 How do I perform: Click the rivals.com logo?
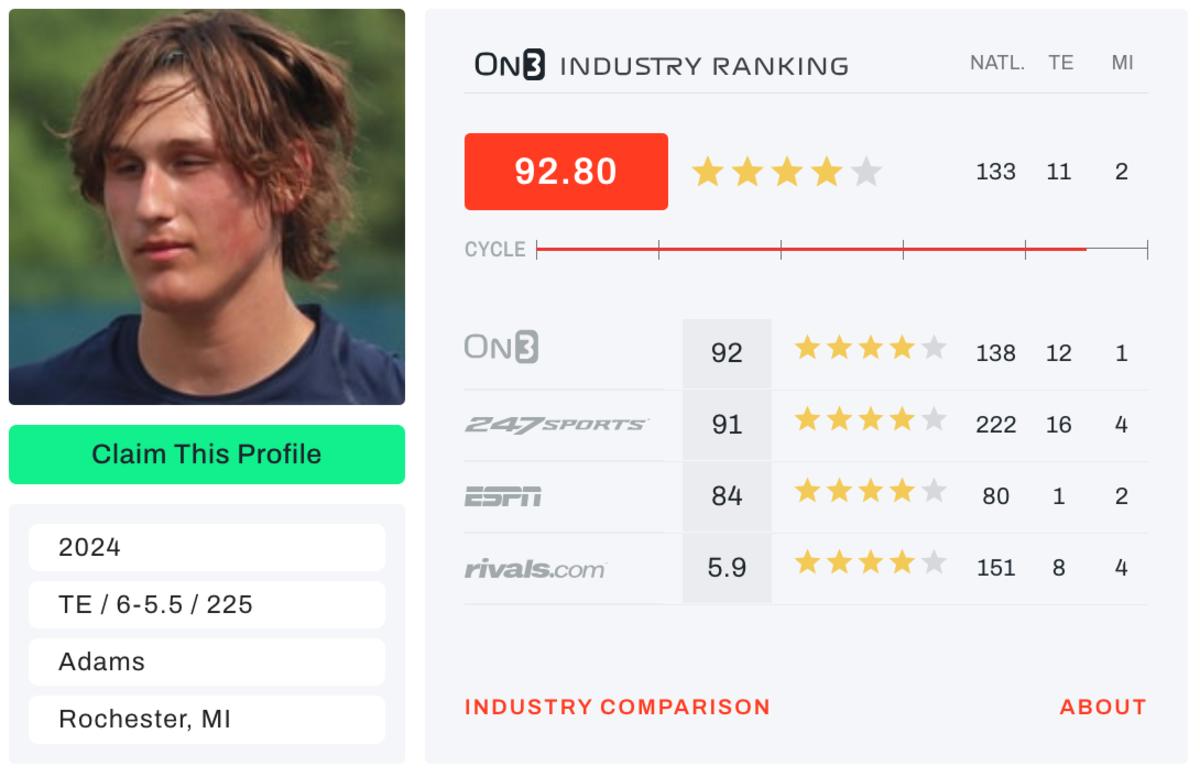pyautogui.click(x=535, y=569)
